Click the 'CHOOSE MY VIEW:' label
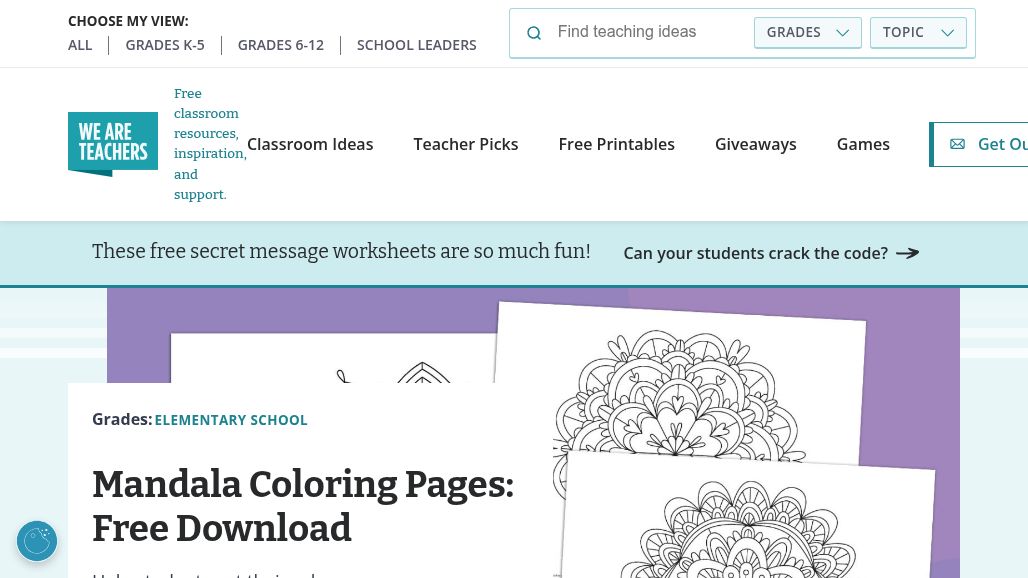Viewport: 1028px width, 578px height. click(128, 21)
